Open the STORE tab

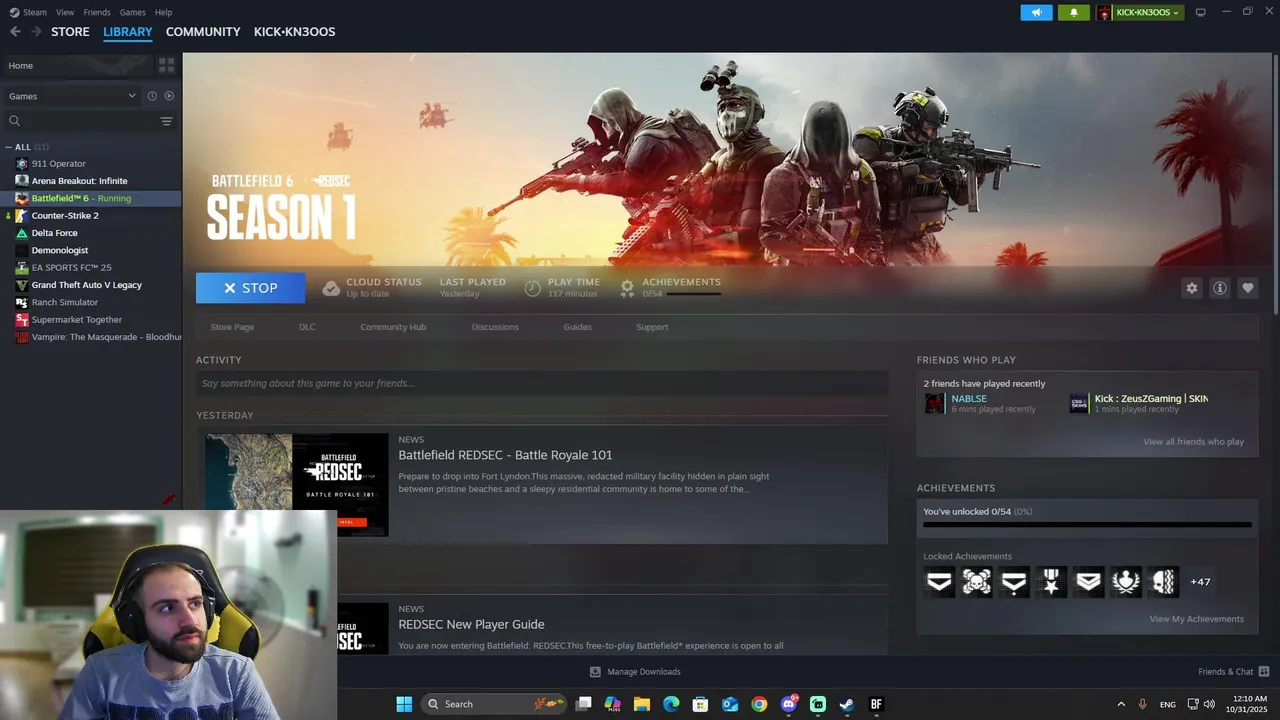click(70, 32)
